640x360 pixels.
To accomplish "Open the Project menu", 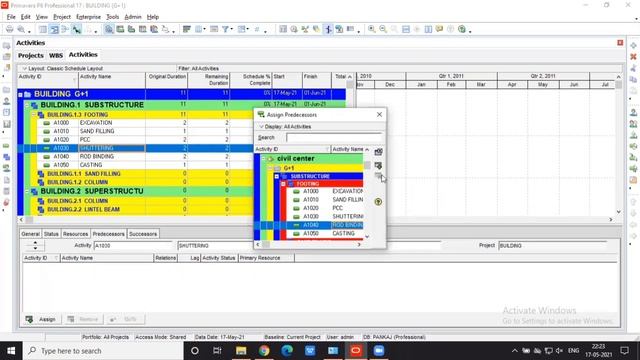I will 62,17.
